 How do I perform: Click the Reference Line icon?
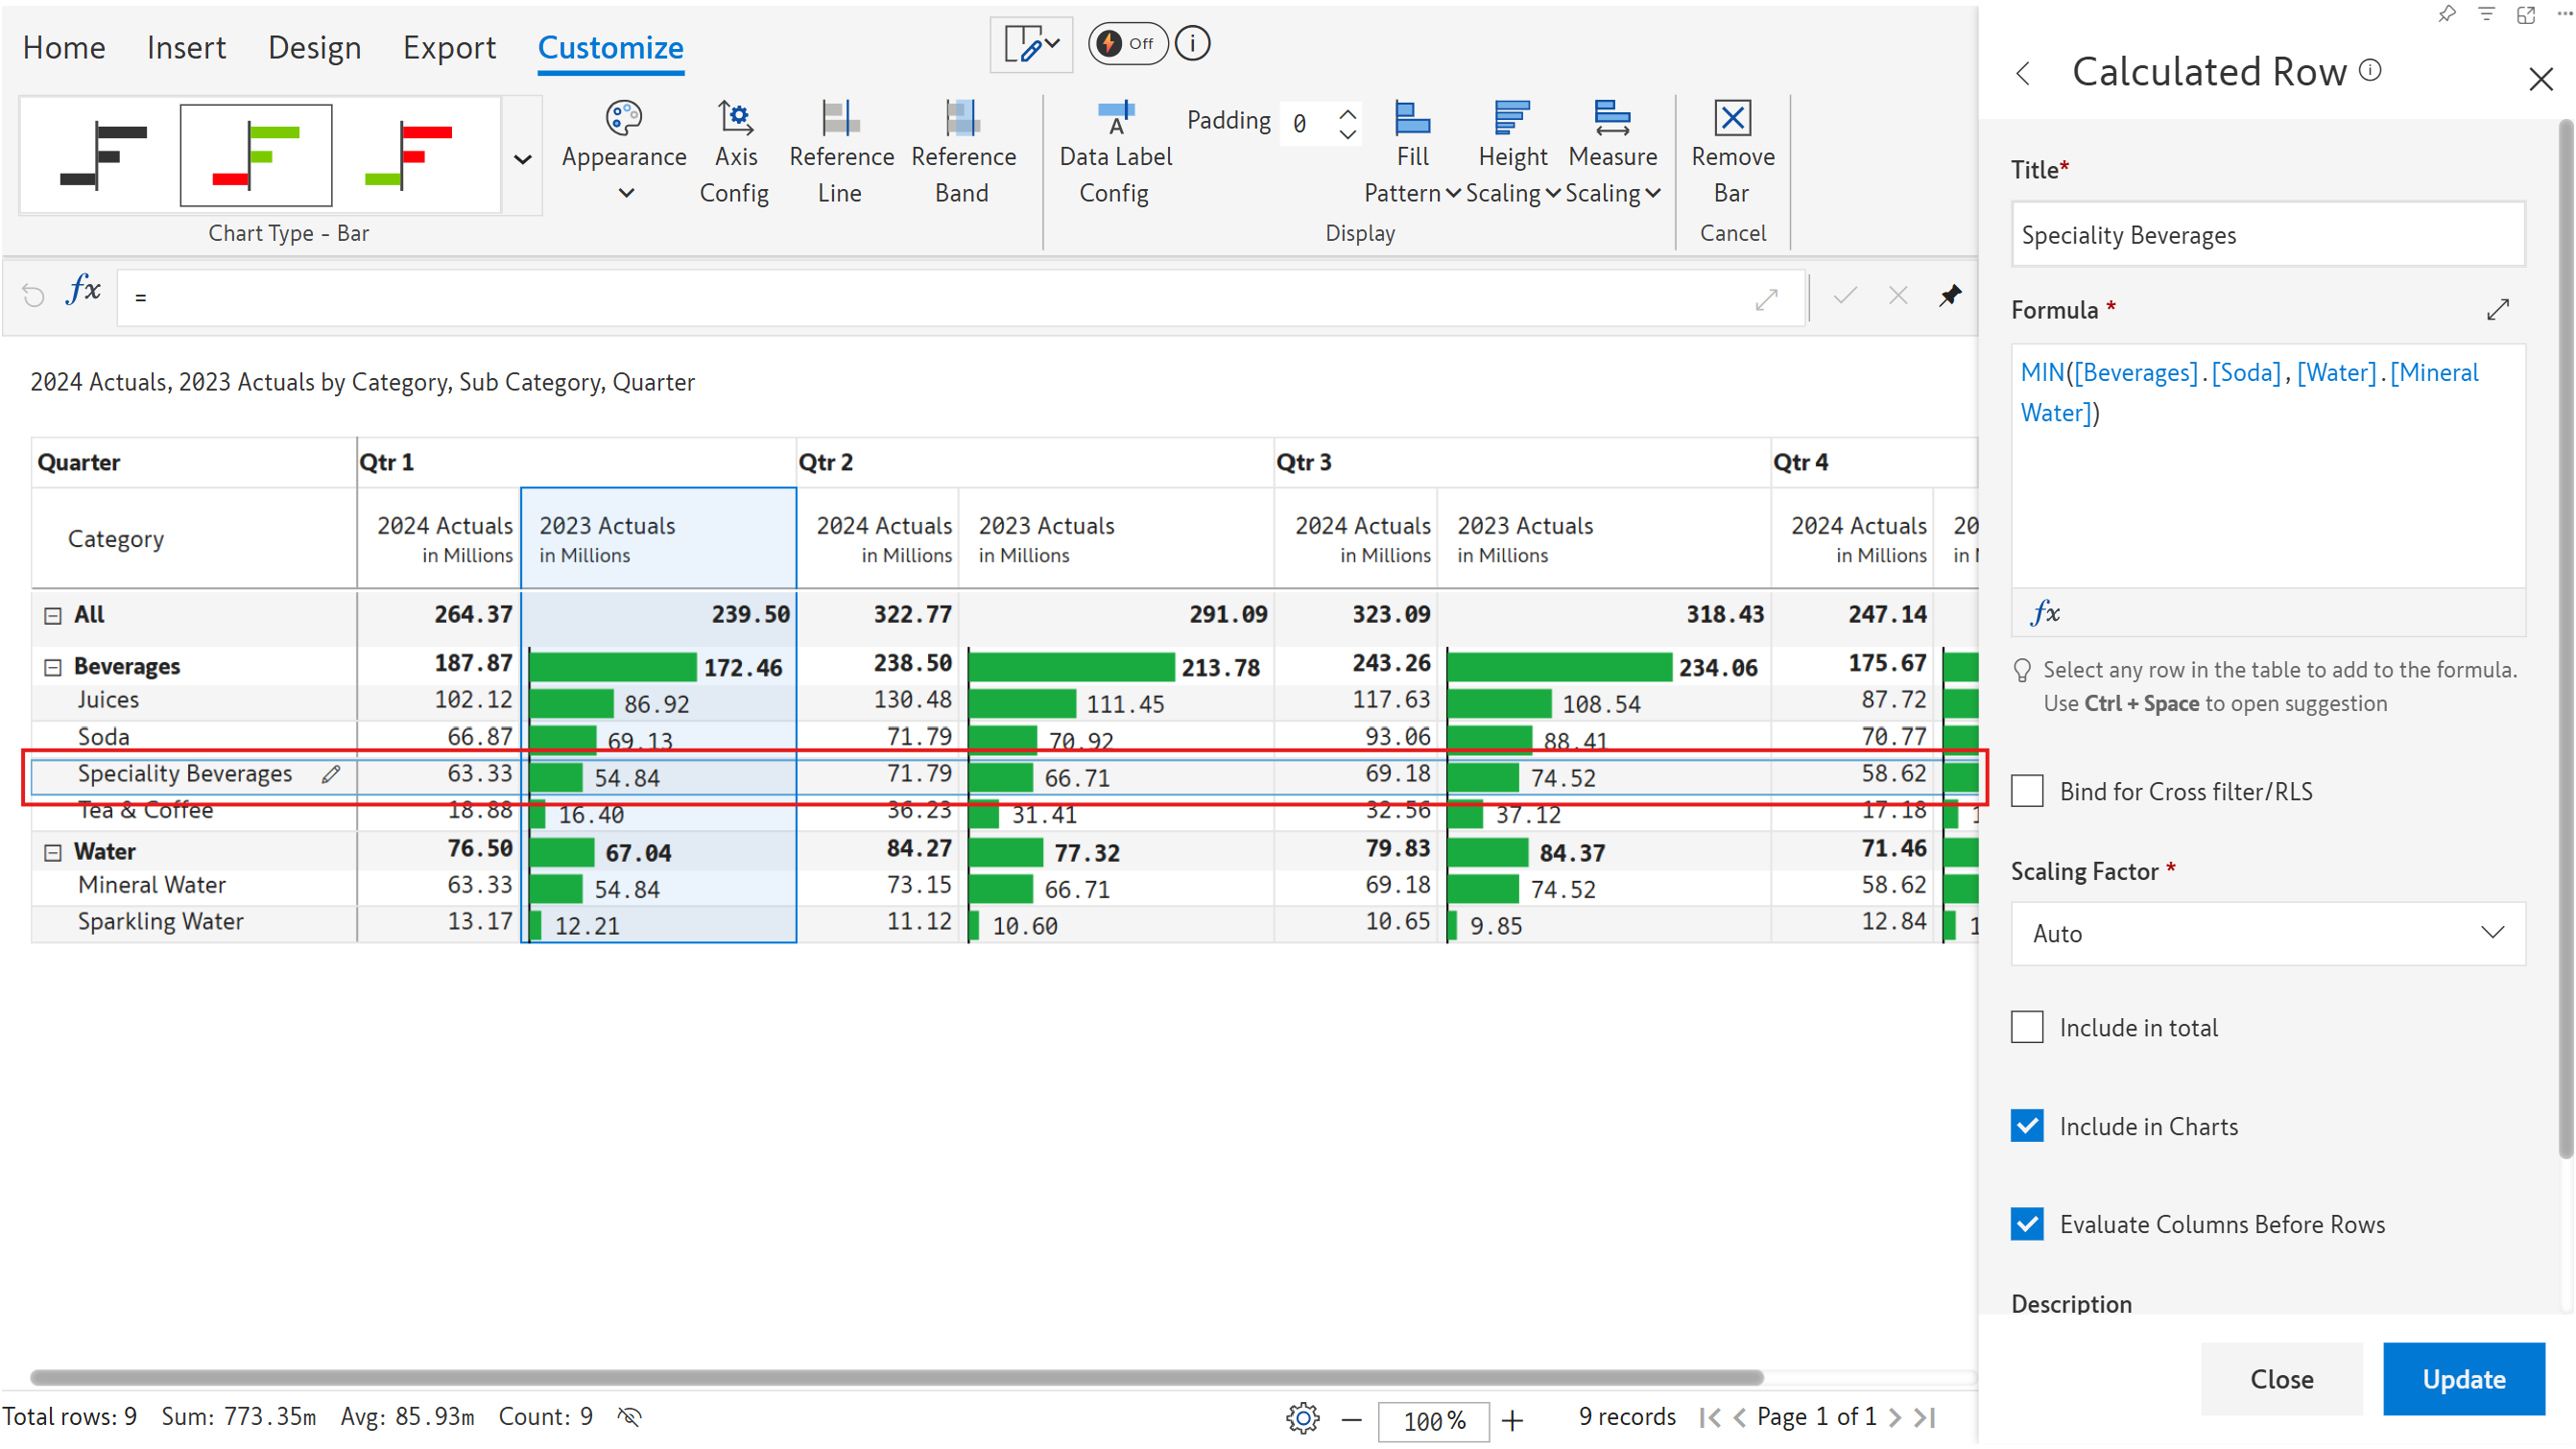pos(840,118)
